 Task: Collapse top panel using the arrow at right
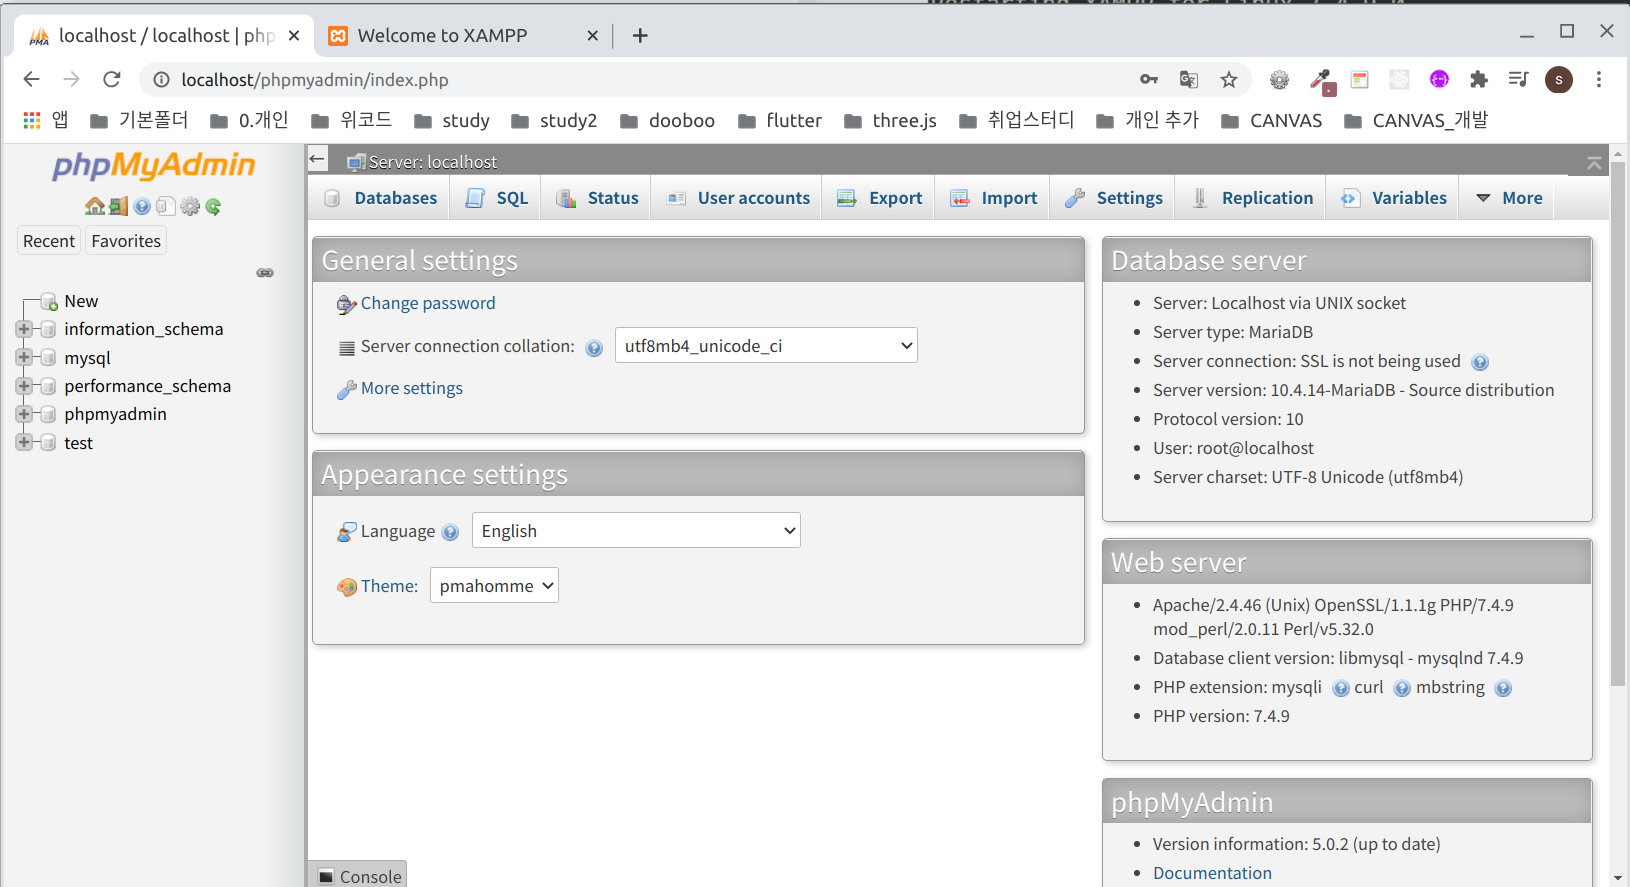(1594, 162)
